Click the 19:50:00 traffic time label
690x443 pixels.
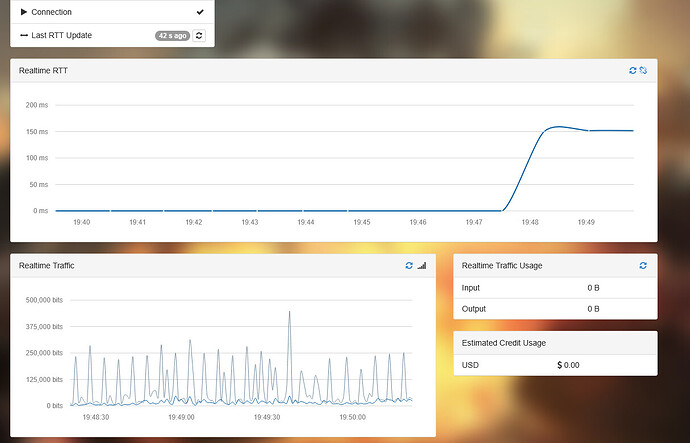pos(352,417)
